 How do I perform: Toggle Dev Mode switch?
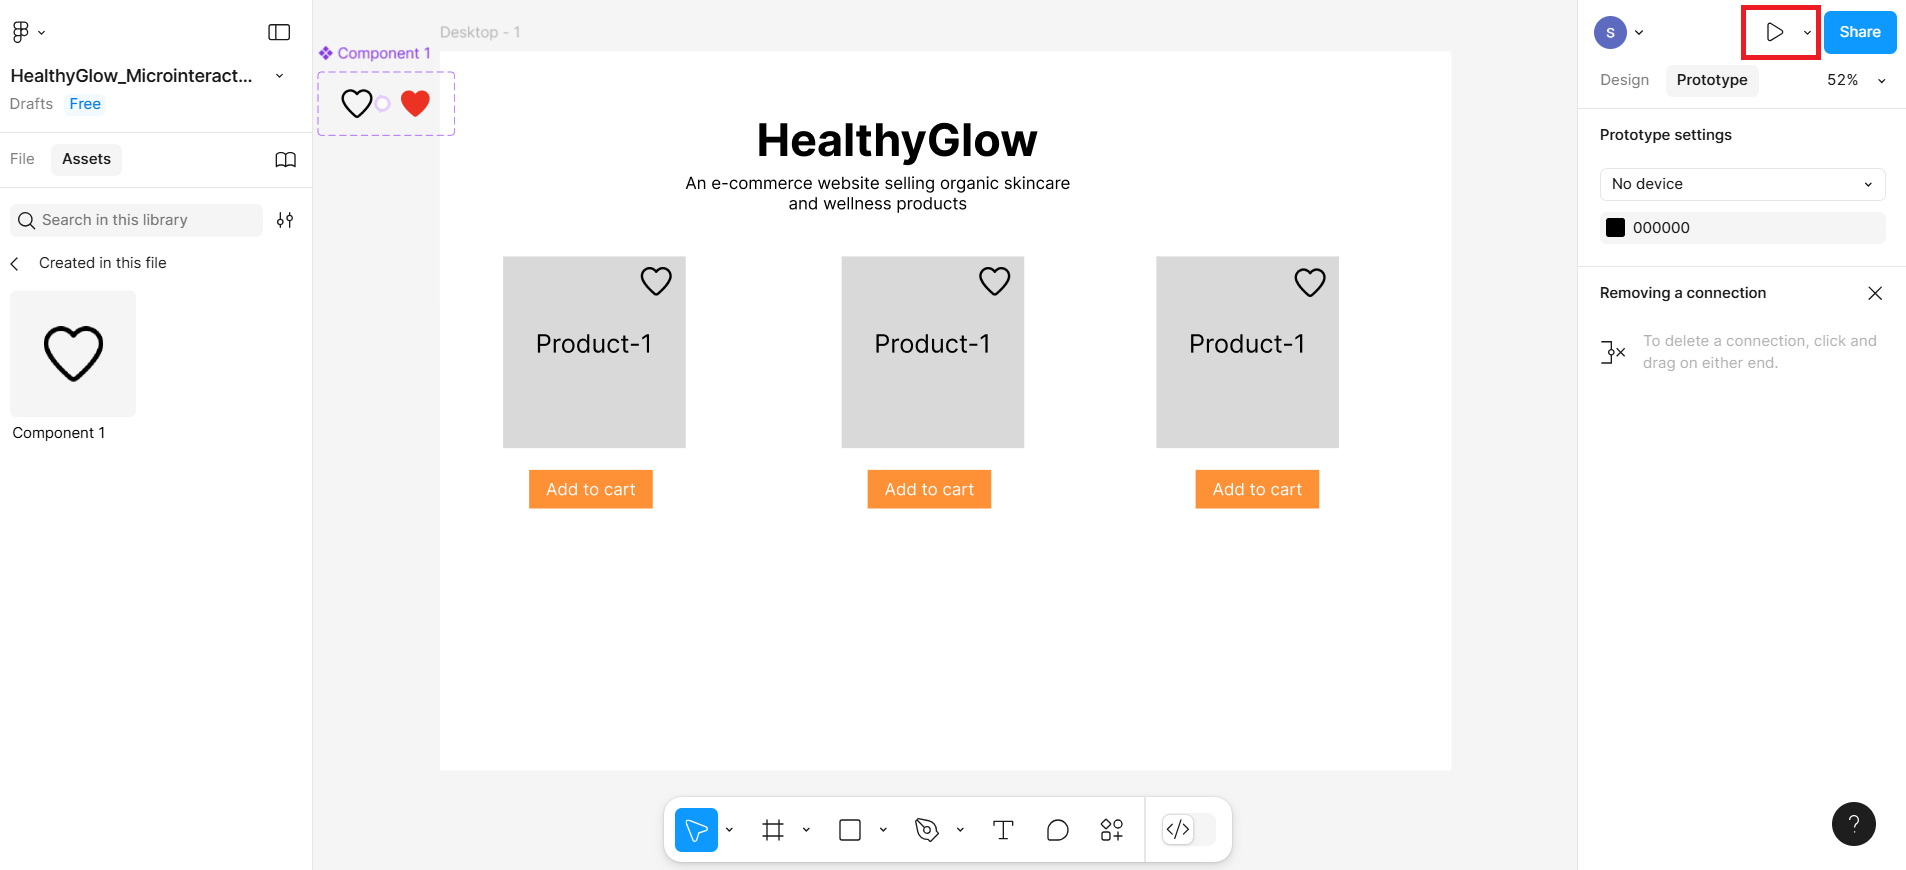pyautogui.click(x=1189, y=830)
